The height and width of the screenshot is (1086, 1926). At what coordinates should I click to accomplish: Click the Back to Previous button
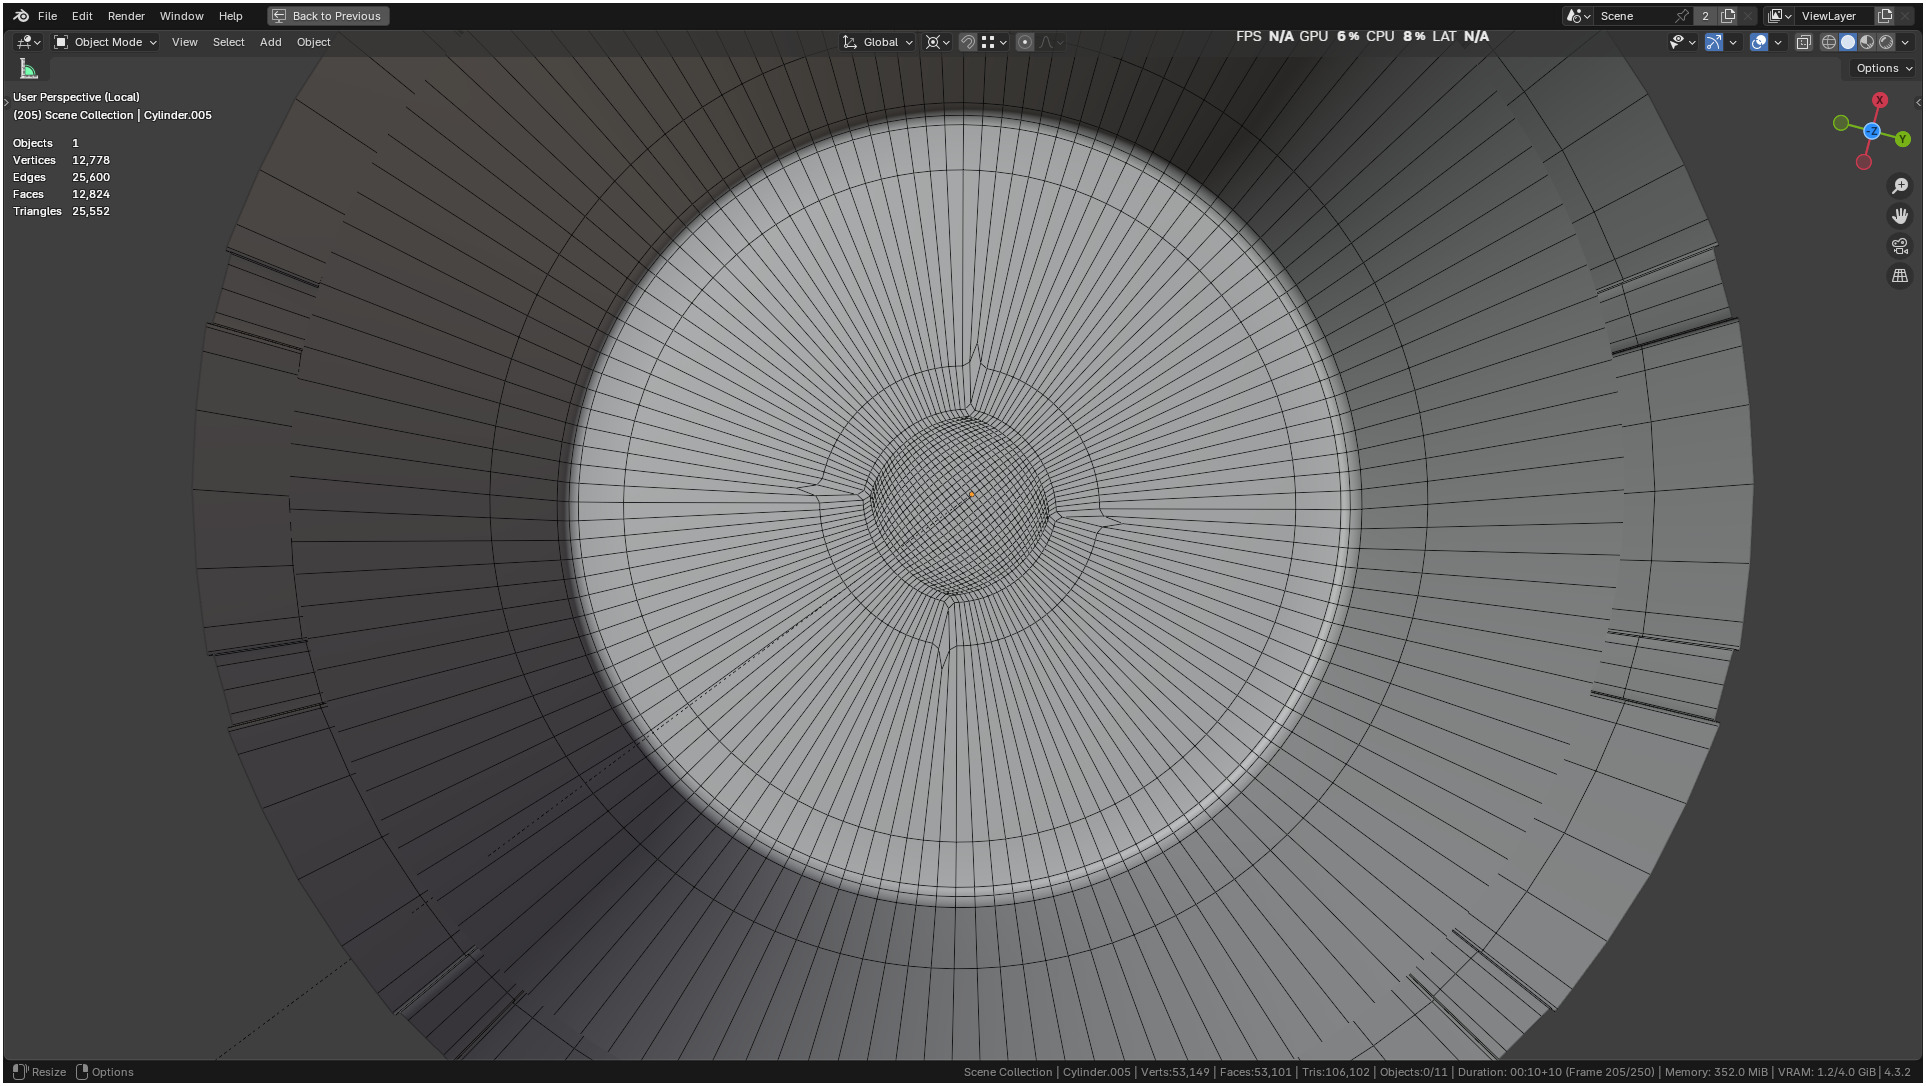click(x=328, y=16)
